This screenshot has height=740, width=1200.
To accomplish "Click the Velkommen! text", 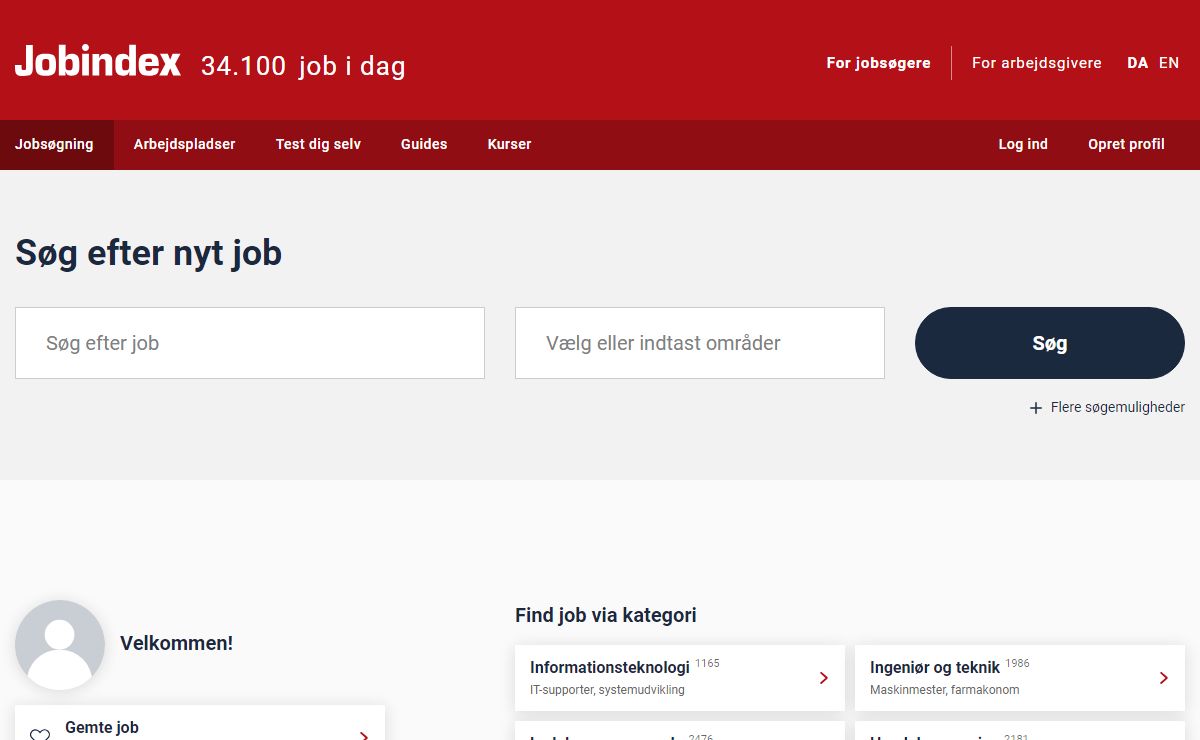I will (x=176, y=643).
